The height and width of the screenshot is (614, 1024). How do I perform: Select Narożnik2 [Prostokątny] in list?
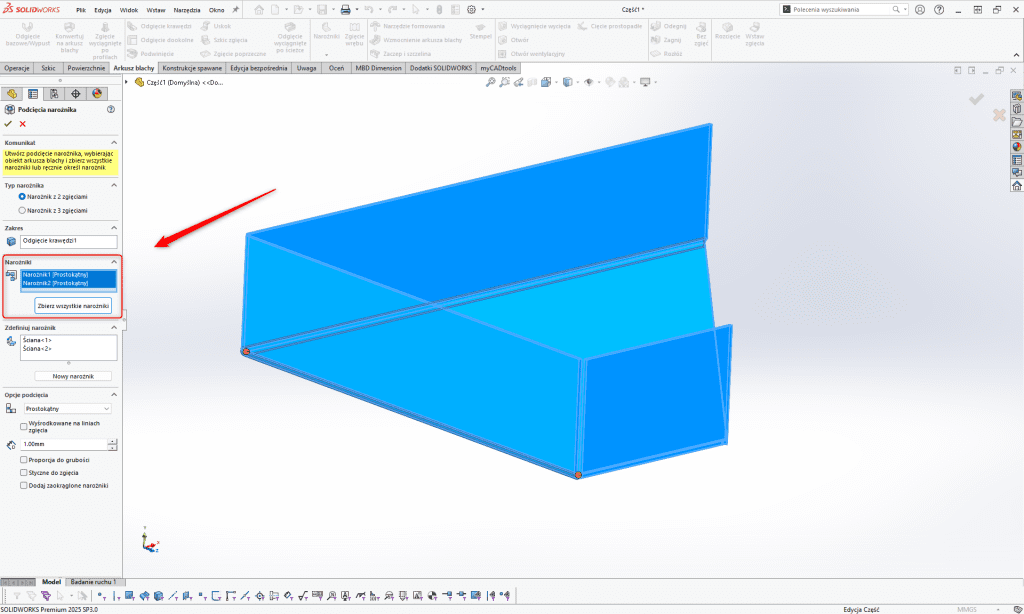pyautogui.click(x=69, y=283)
